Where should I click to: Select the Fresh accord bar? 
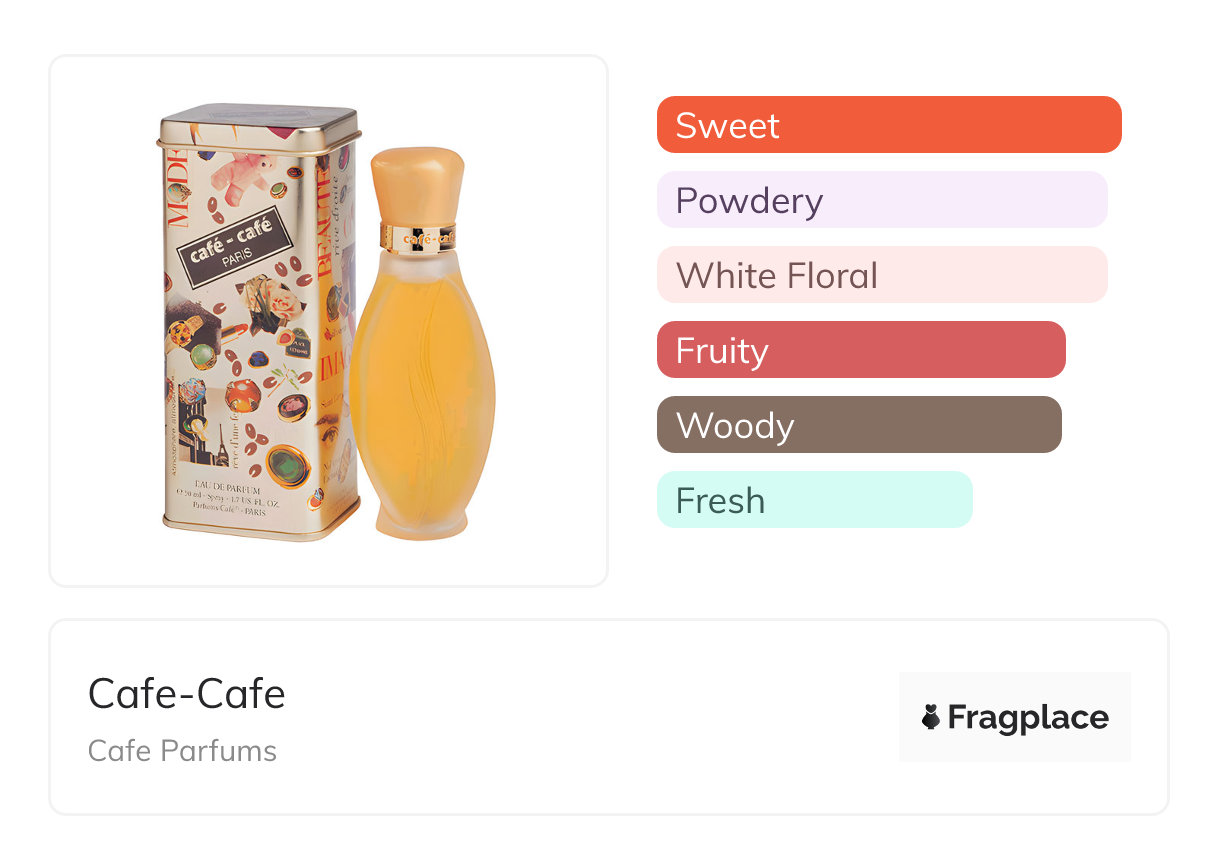tap(814, 500)
